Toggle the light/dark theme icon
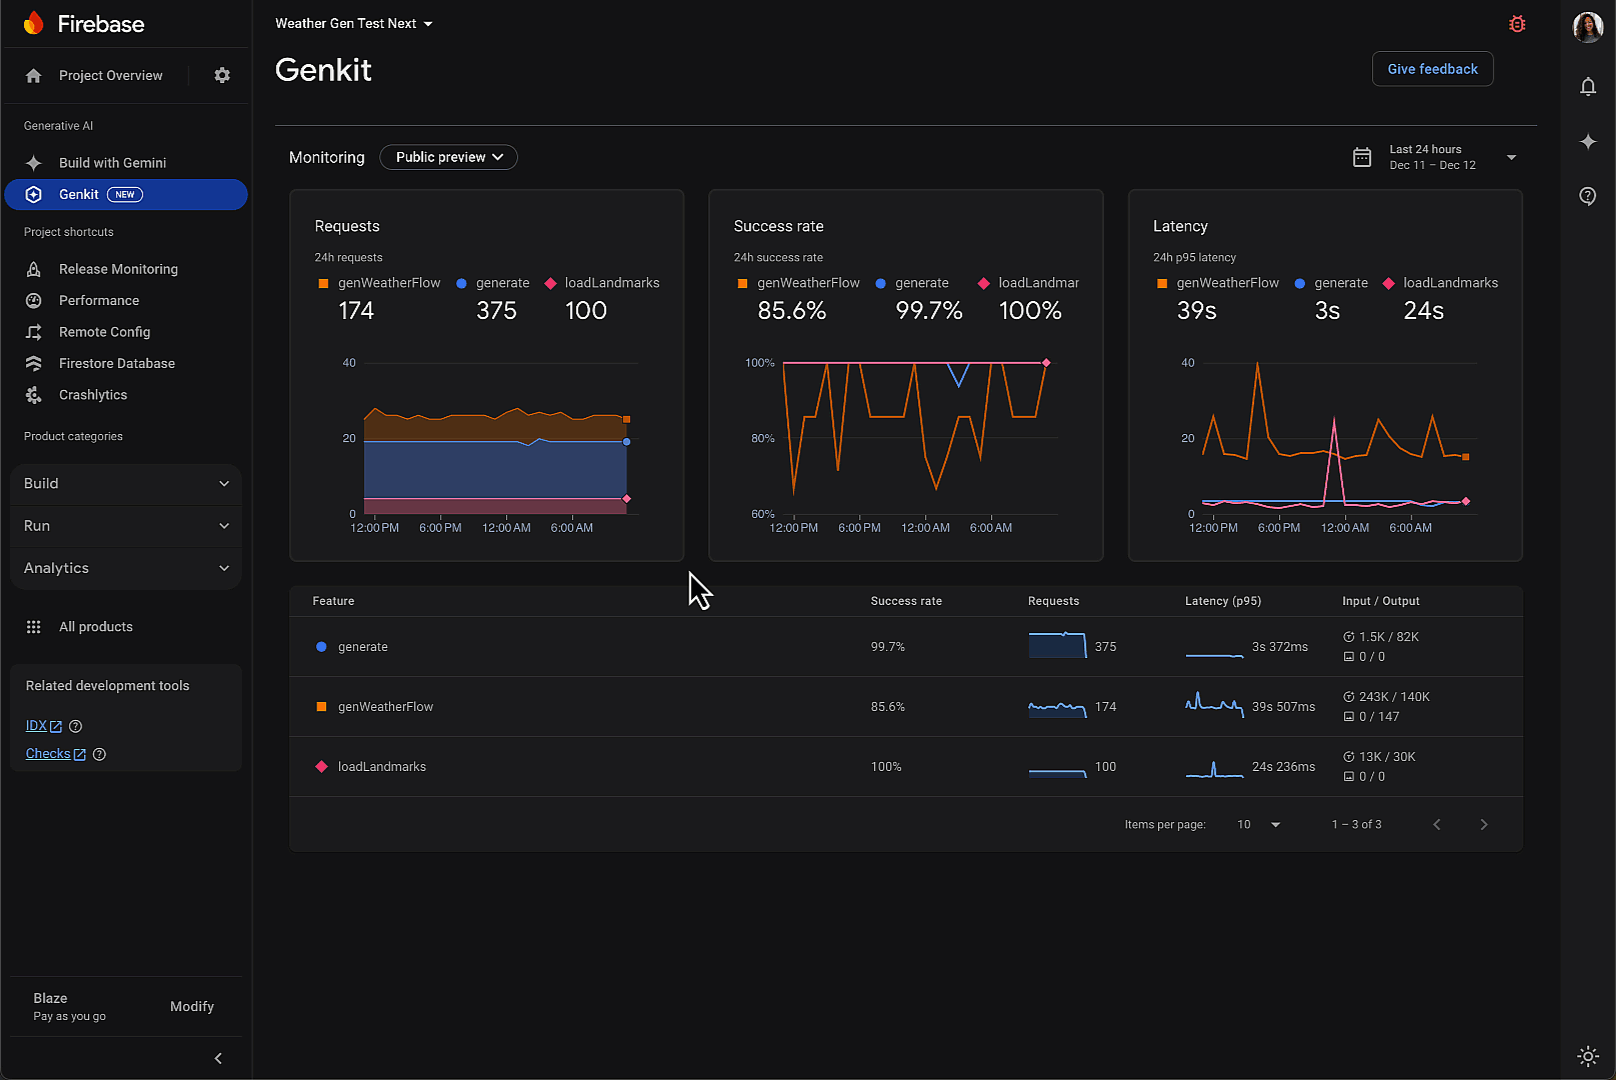This screenshot has height=1080, width=1616. click(1588, 1056)
